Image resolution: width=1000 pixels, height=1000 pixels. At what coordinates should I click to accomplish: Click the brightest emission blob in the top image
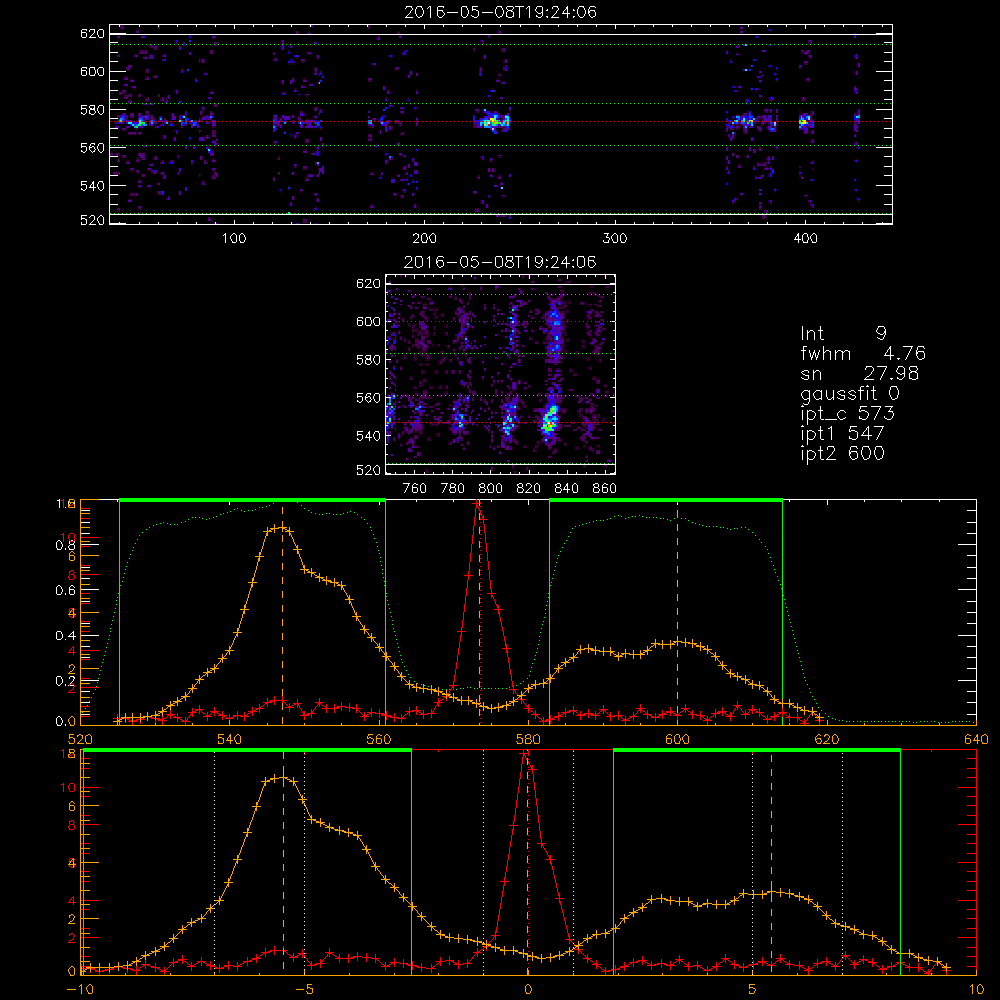[491, 121]
